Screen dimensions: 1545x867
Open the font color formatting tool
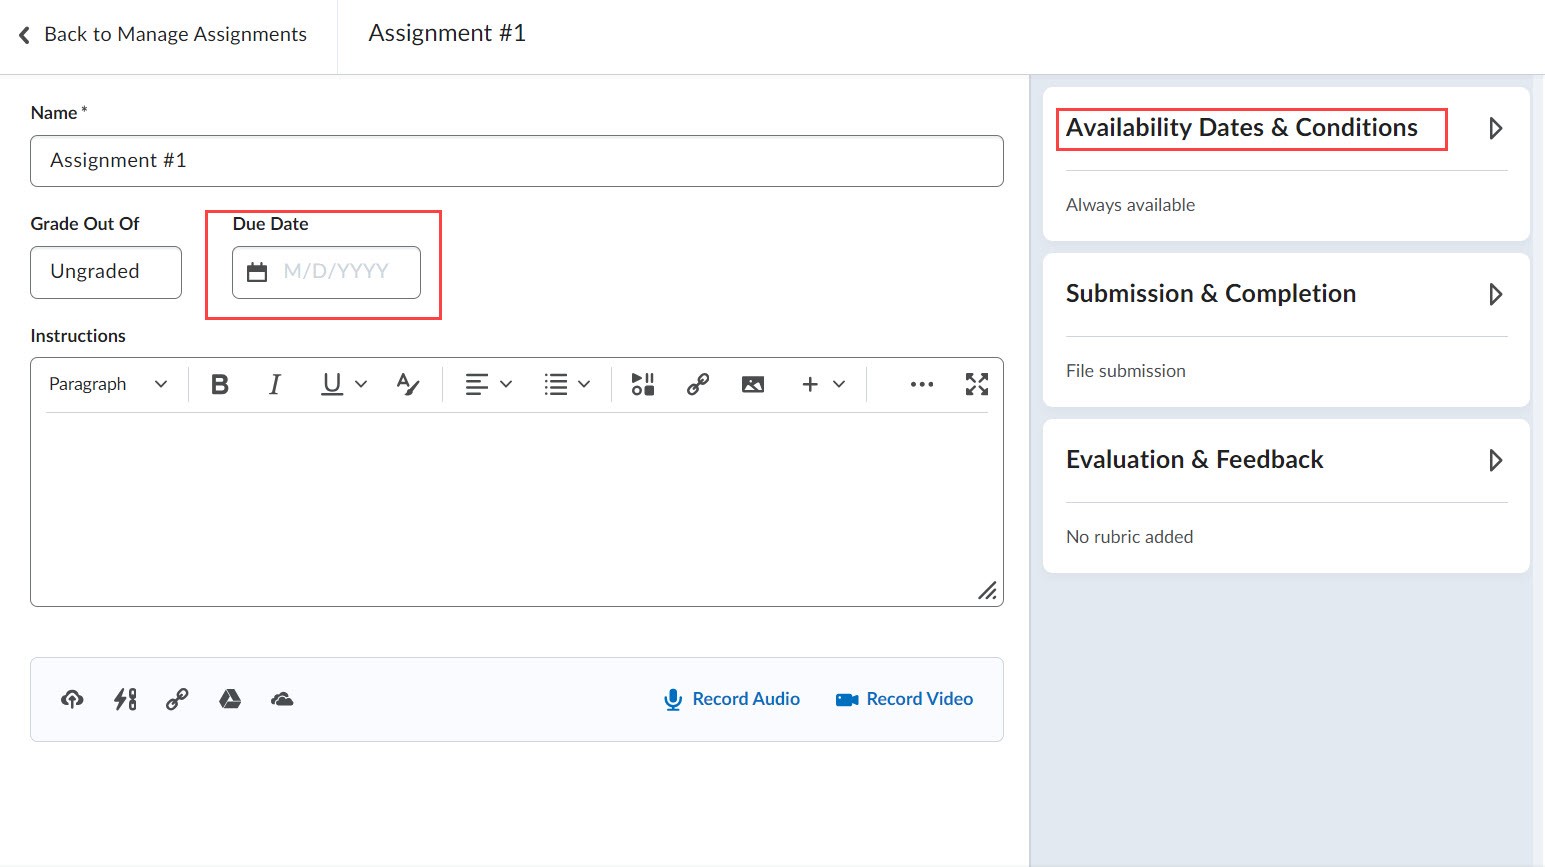coord(407,384)
